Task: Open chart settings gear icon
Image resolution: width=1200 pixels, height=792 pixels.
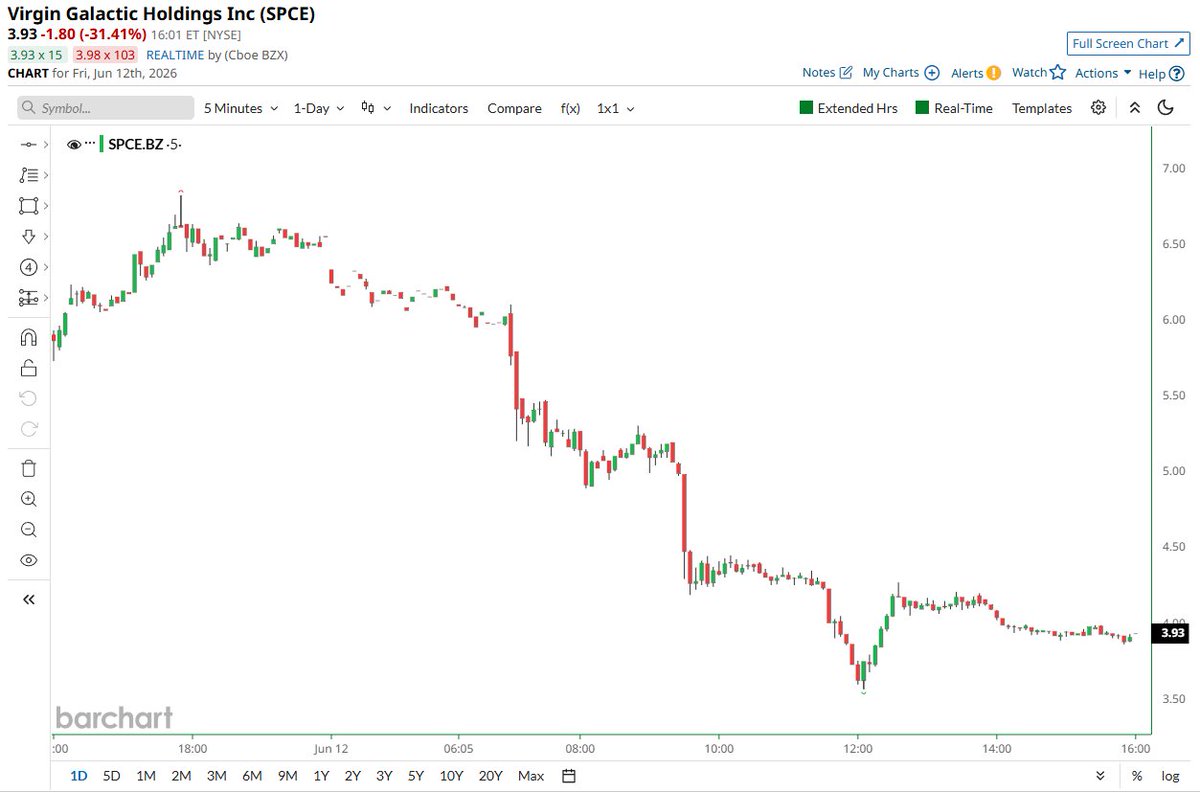Action: [x=1099, y=108]
